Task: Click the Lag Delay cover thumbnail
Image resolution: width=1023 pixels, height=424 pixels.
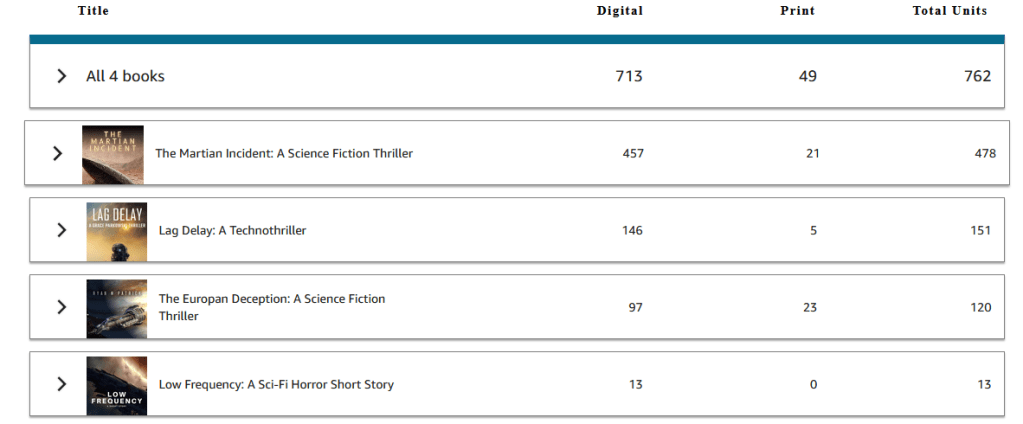Action: [117, 231]
